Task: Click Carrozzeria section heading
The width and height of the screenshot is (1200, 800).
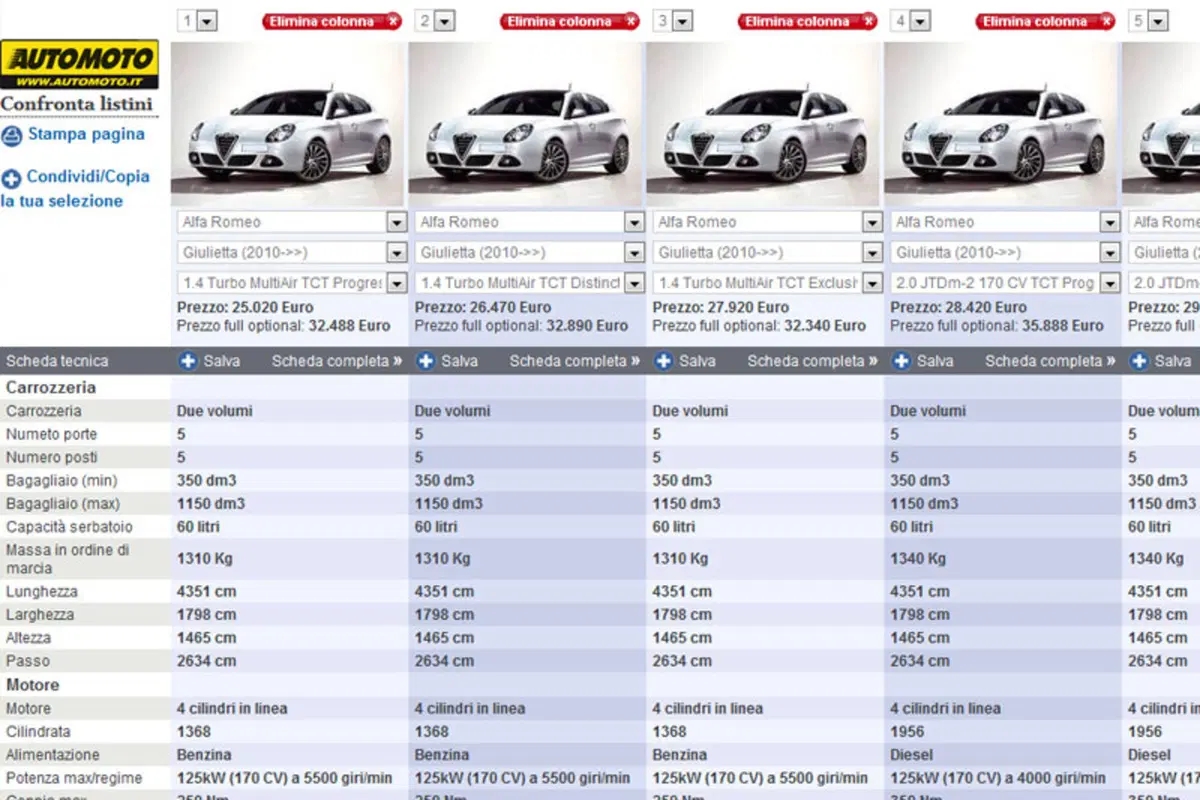Action: click(51, 387)
